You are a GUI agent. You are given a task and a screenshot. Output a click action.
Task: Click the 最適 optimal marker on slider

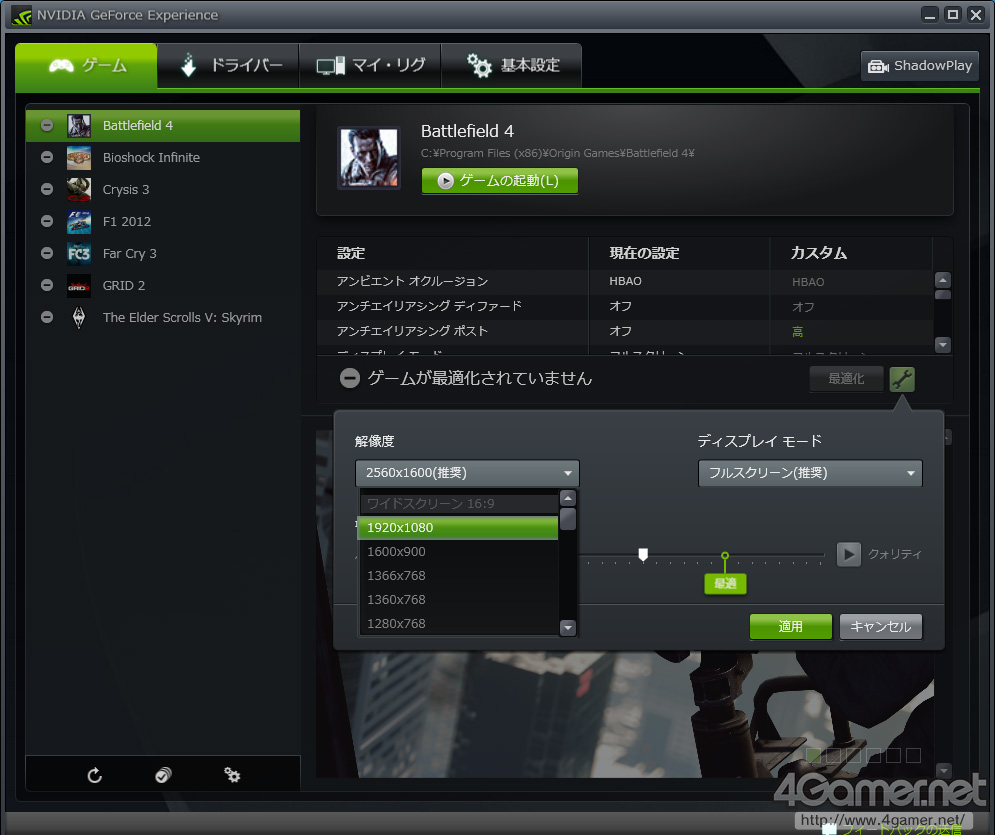(725, 583)
